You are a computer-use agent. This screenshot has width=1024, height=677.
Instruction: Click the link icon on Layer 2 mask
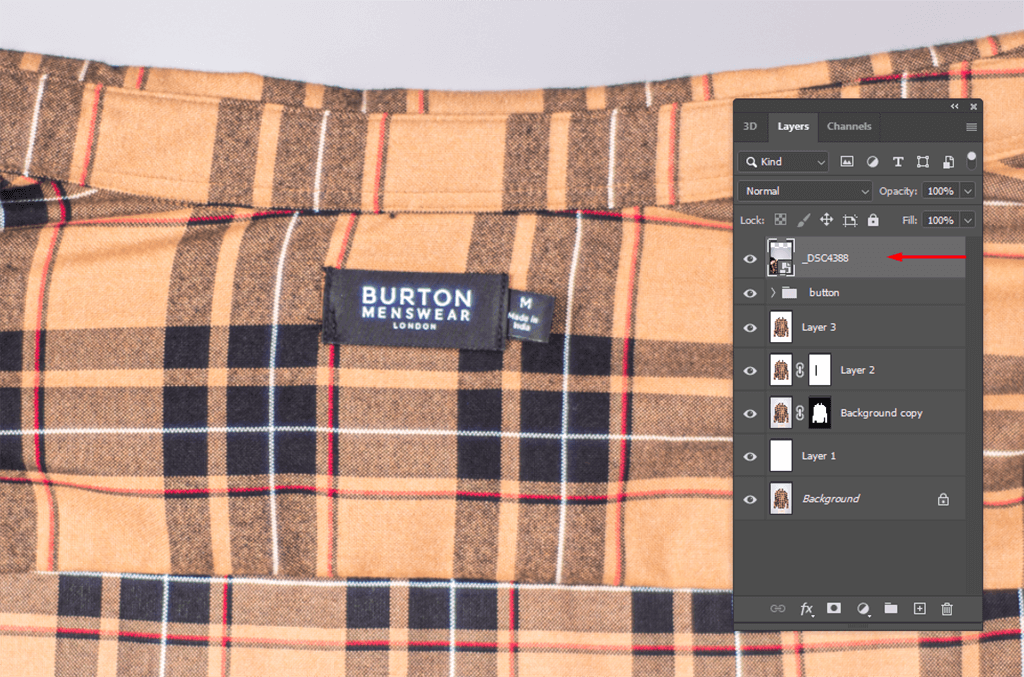pos(800,370)
